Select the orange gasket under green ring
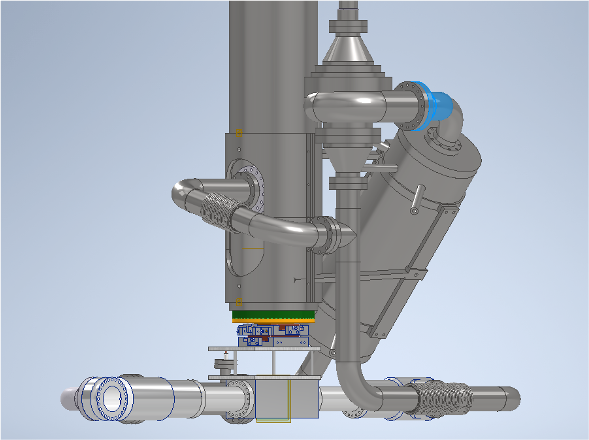Viewport: 589px width, 440px height. [x=274, y=321]
